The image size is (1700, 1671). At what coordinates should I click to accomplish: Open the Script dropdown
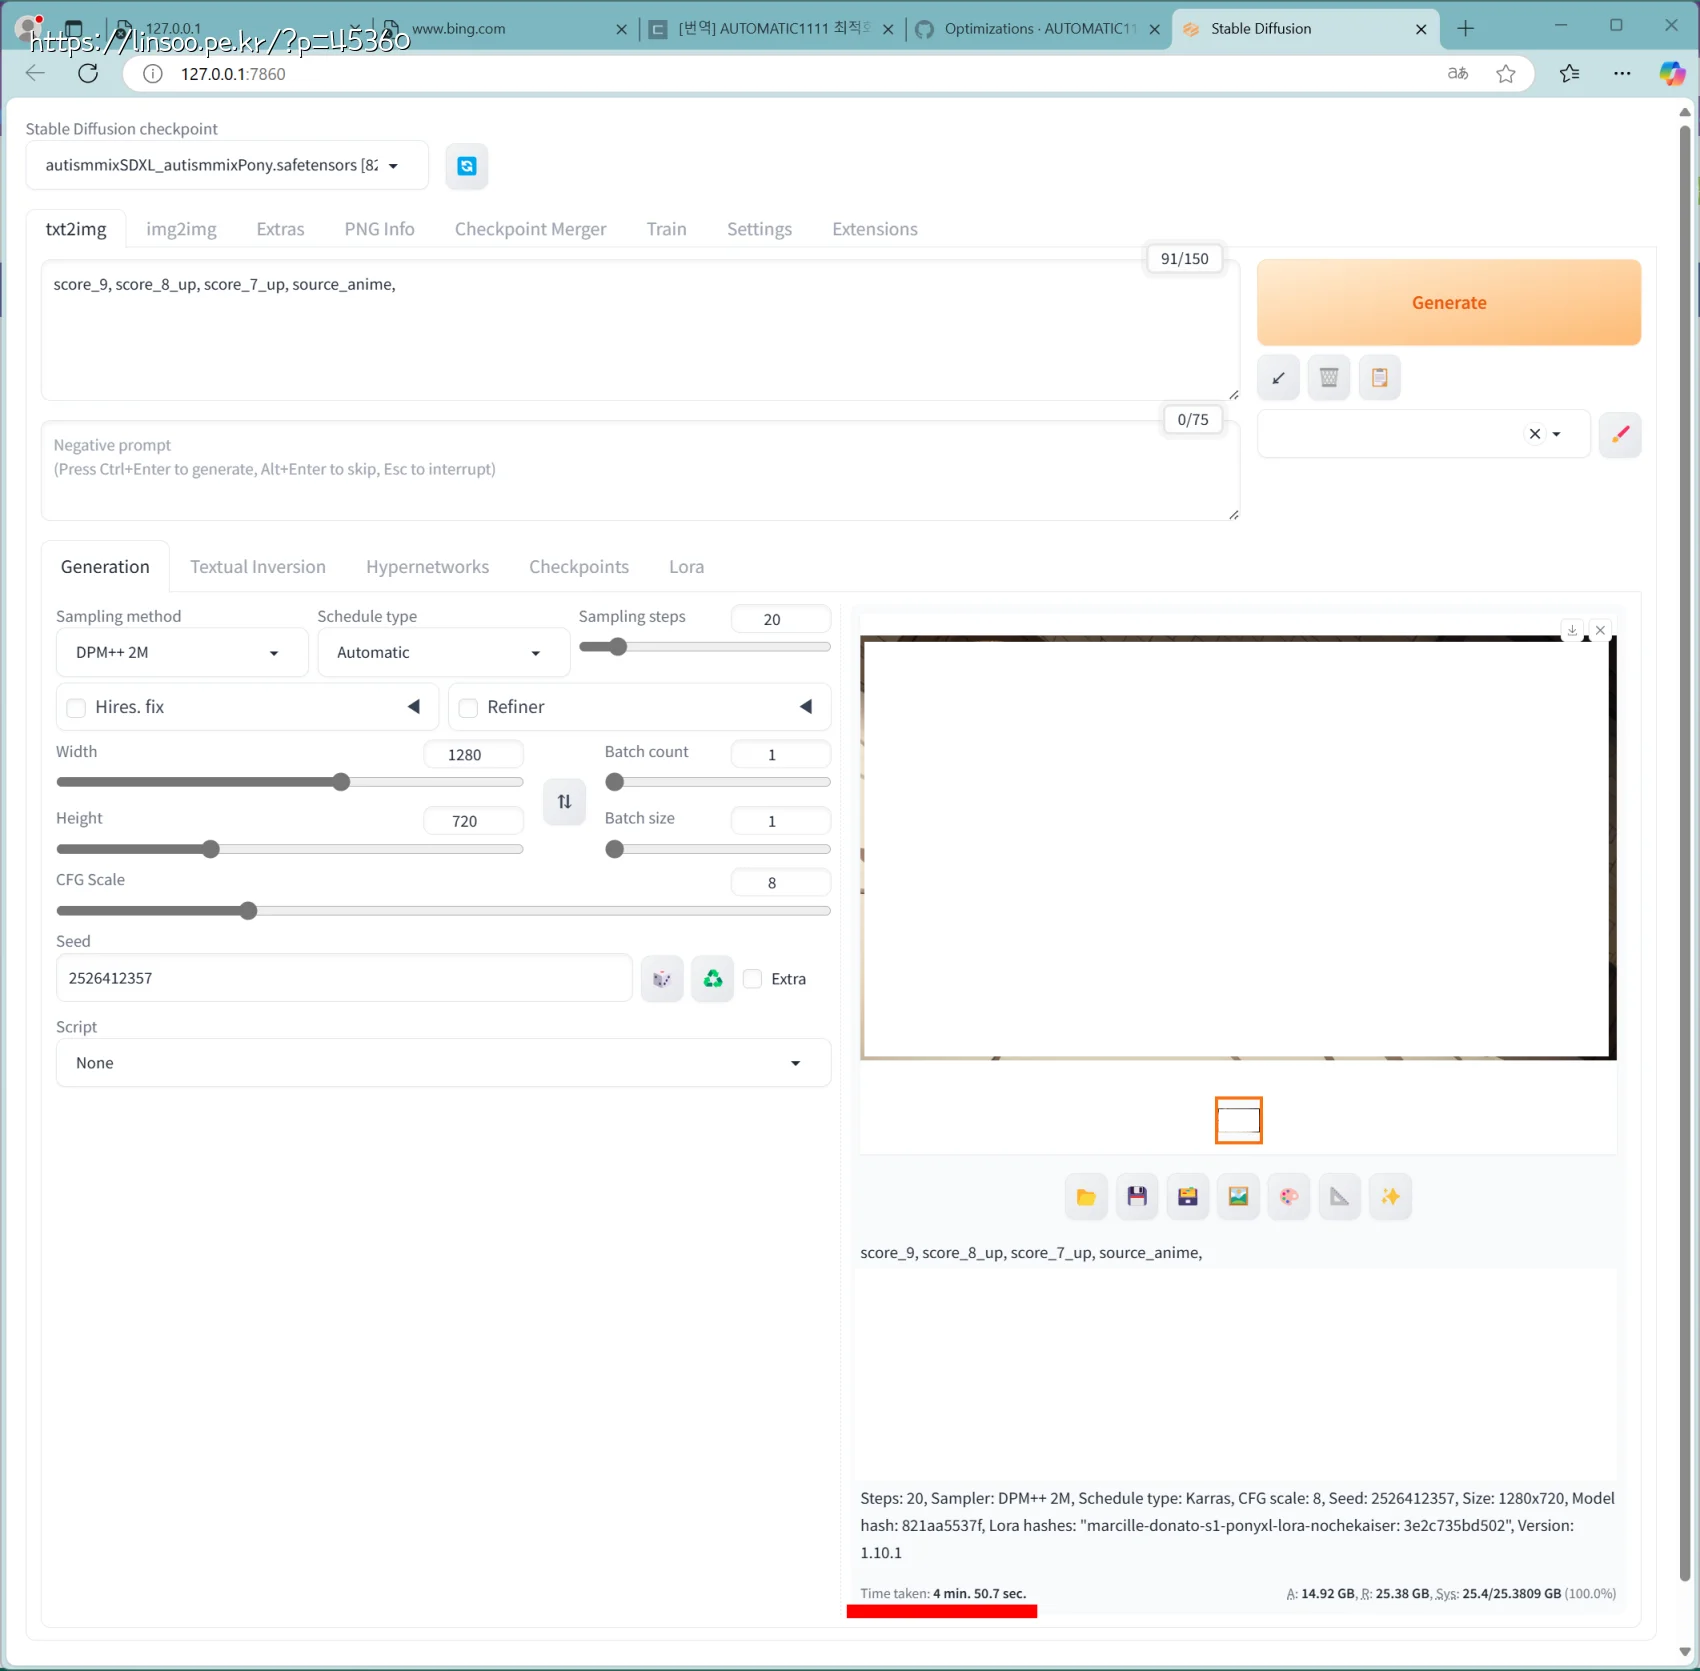[443, 1063]
